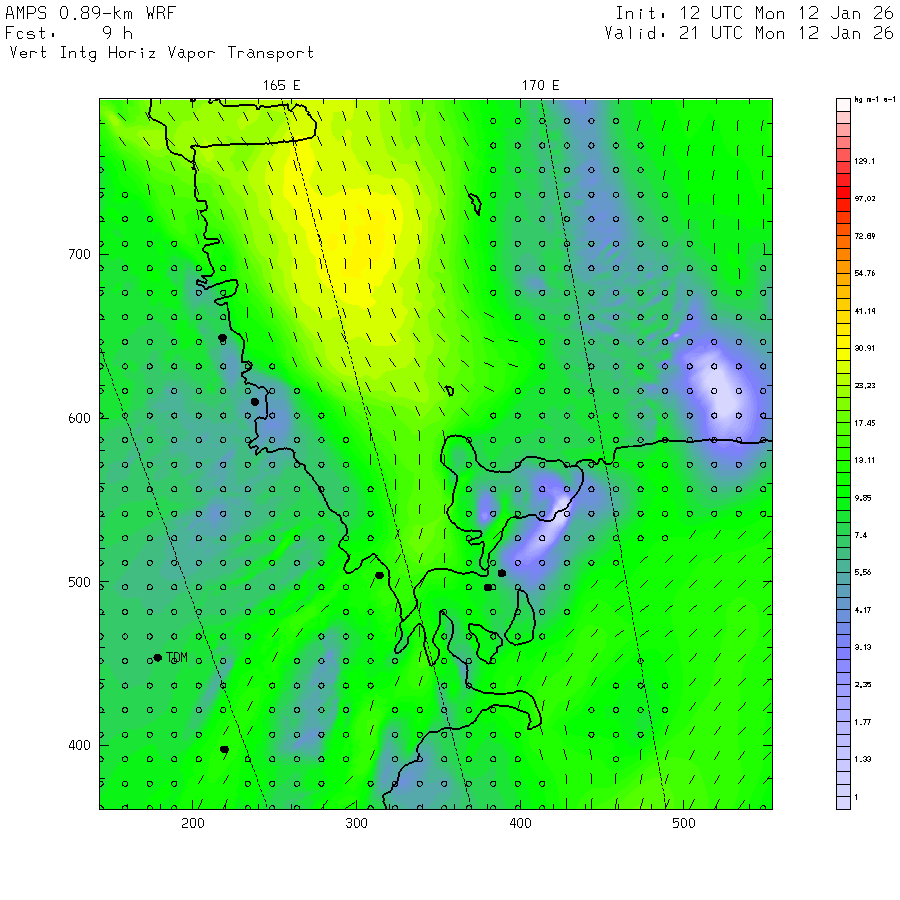Viewport: 900px width, 900px height.
Task: Click the Fcst 9 h forecast hour text
Action: [70, 33]
